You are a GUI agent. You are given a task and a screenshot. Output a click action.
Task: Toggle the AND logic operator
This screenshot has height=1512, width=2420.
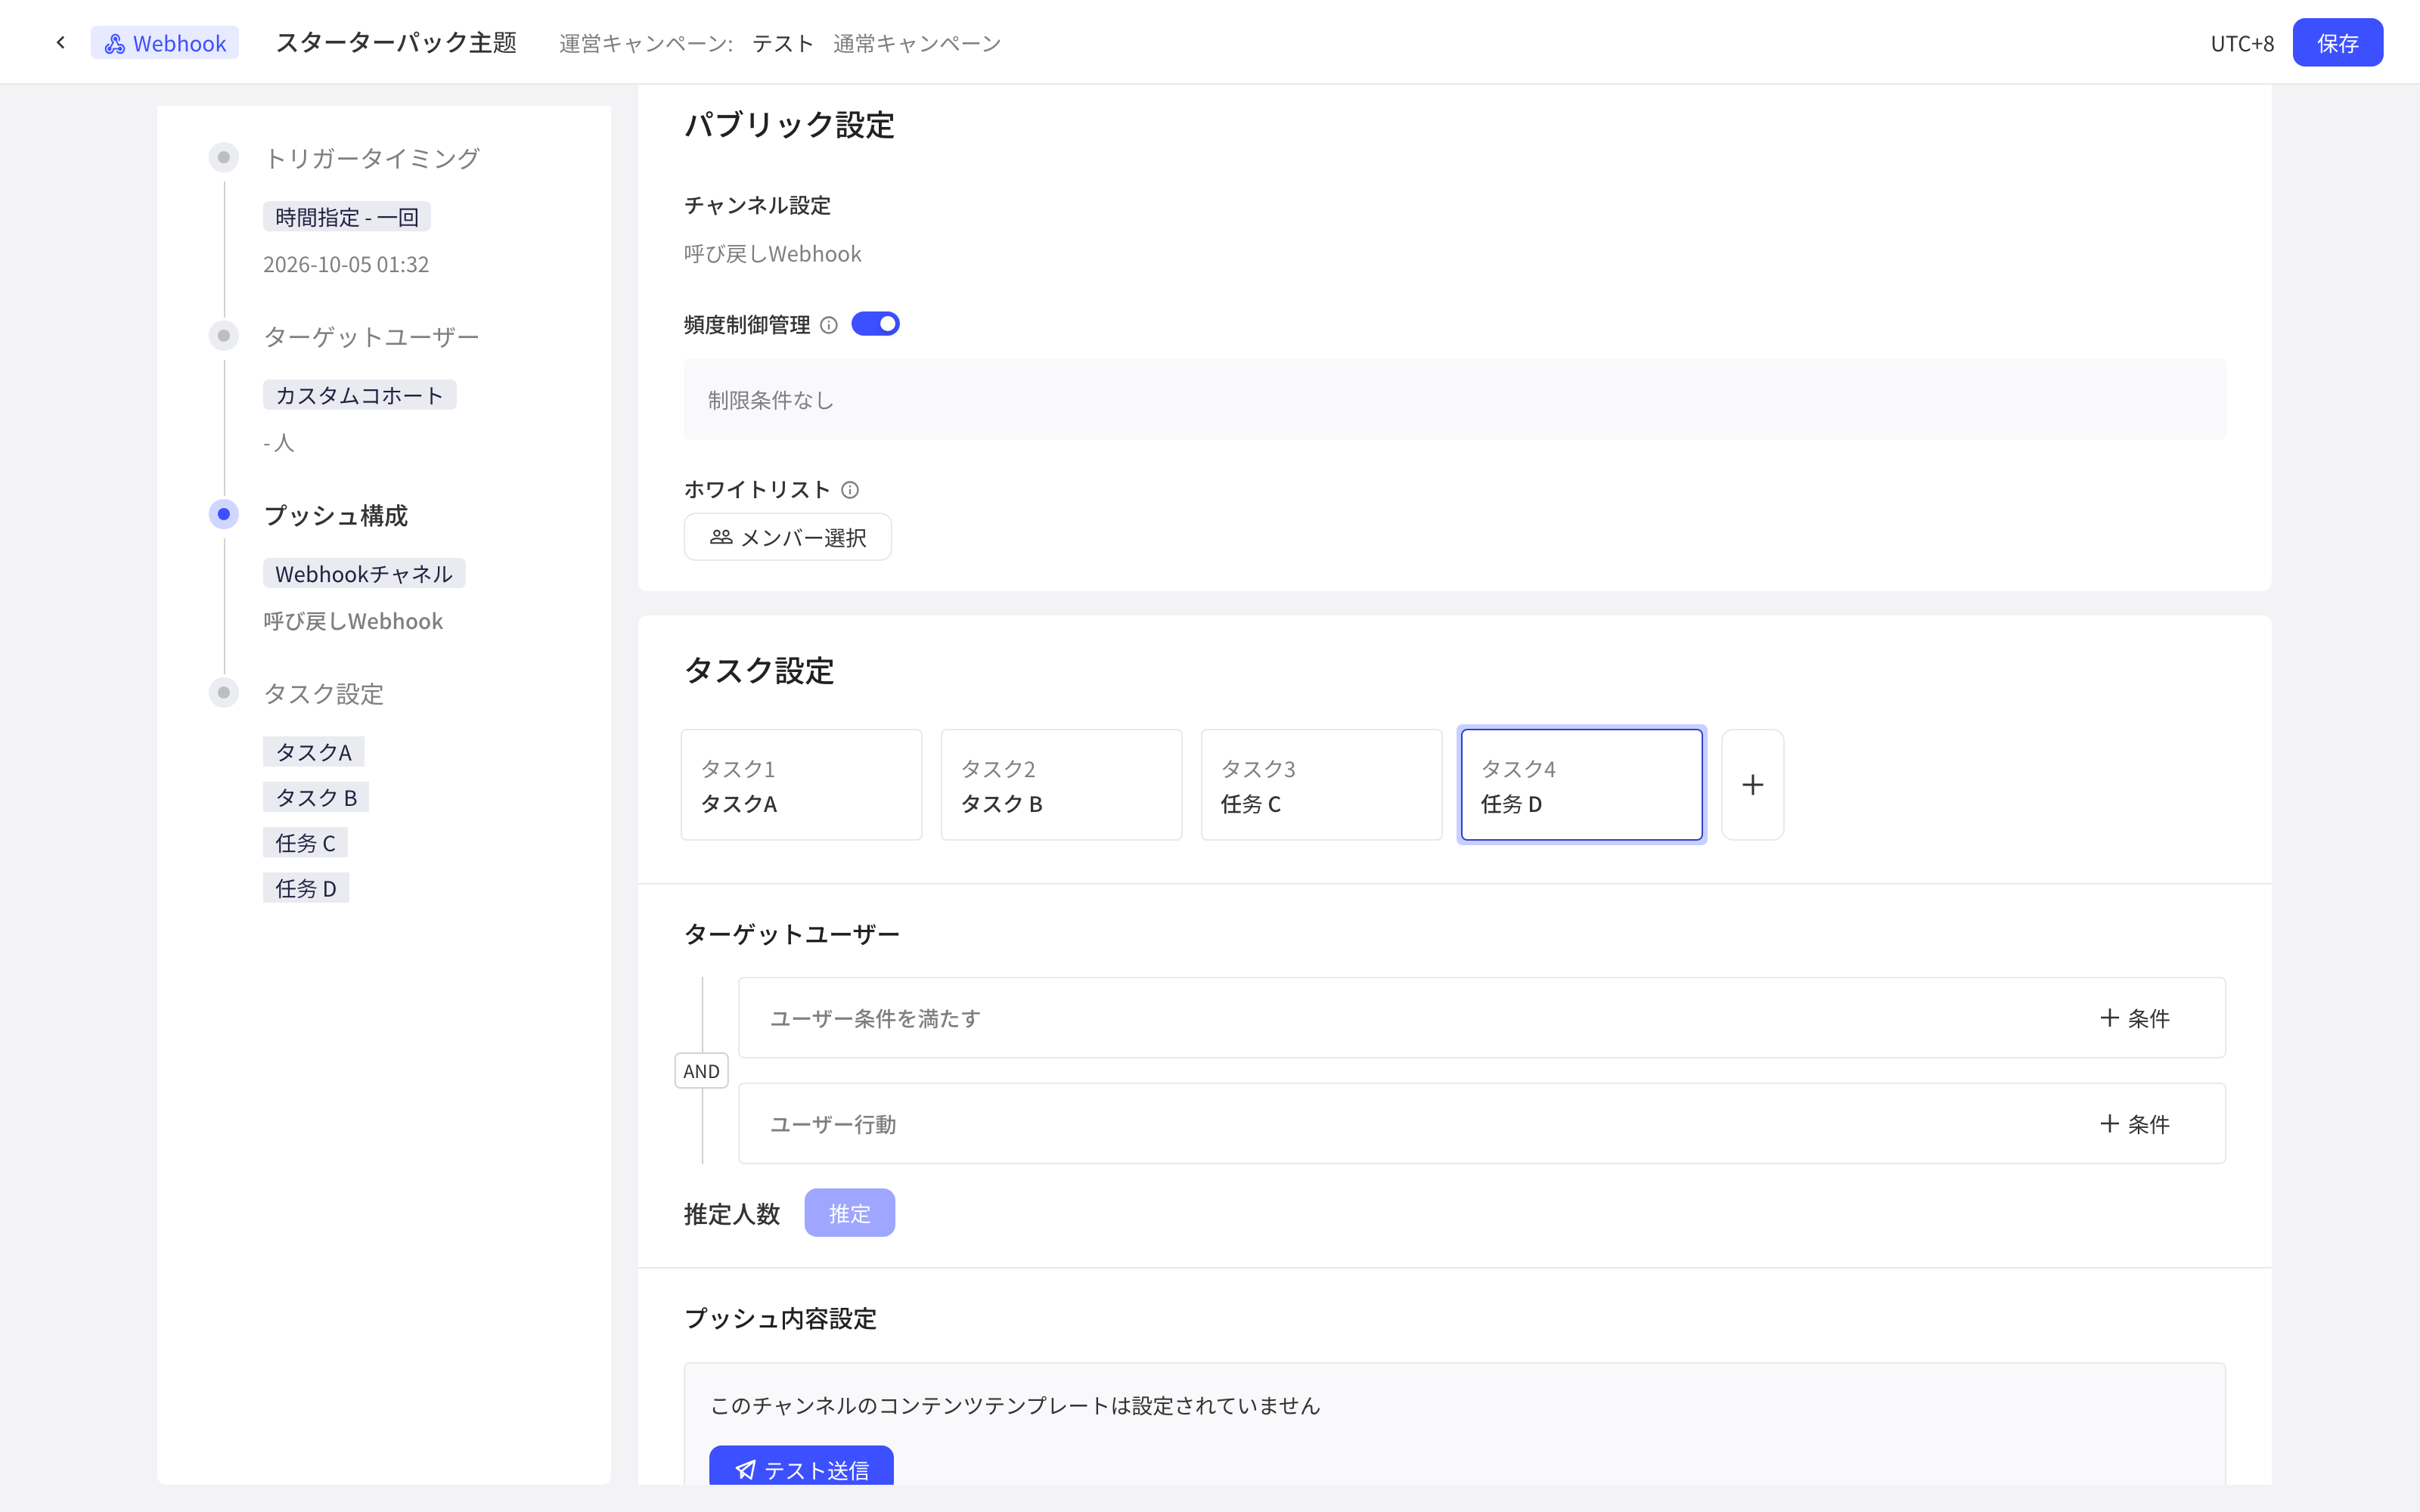tap(701, 1071)
